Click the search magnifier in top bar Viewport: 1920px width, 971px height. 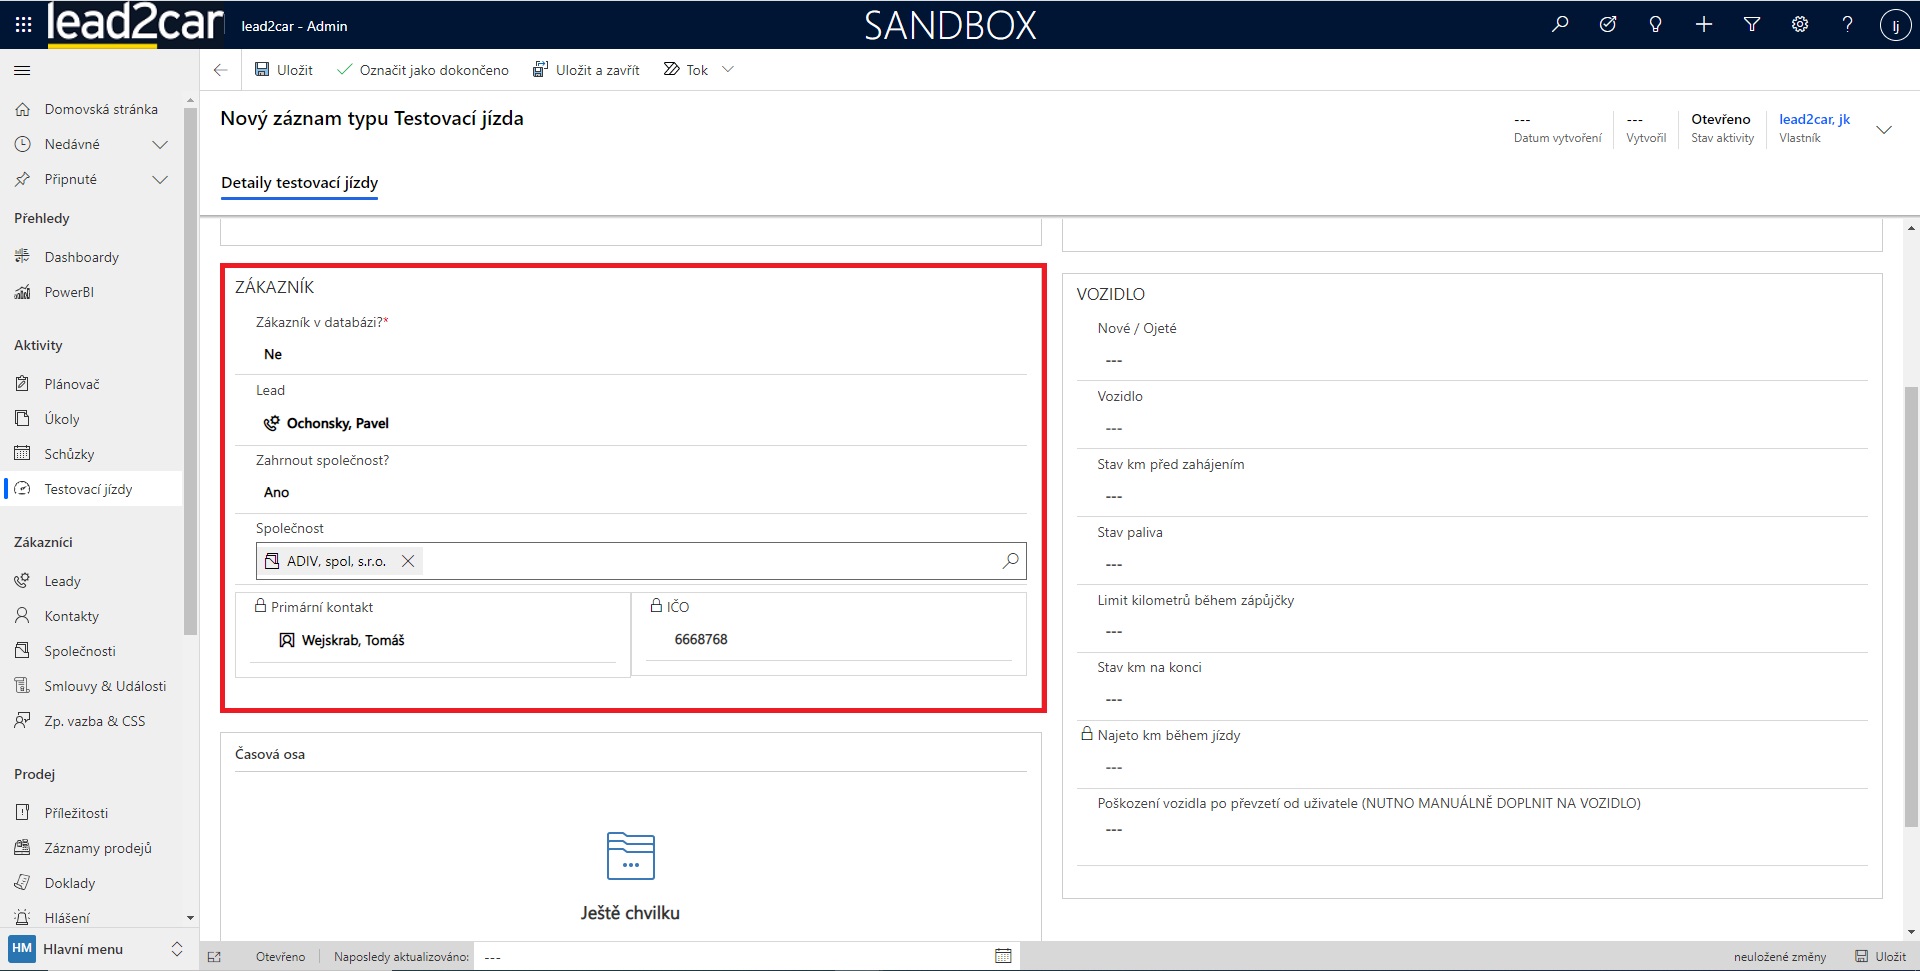pyautogui.click(x=1560, y=25)
